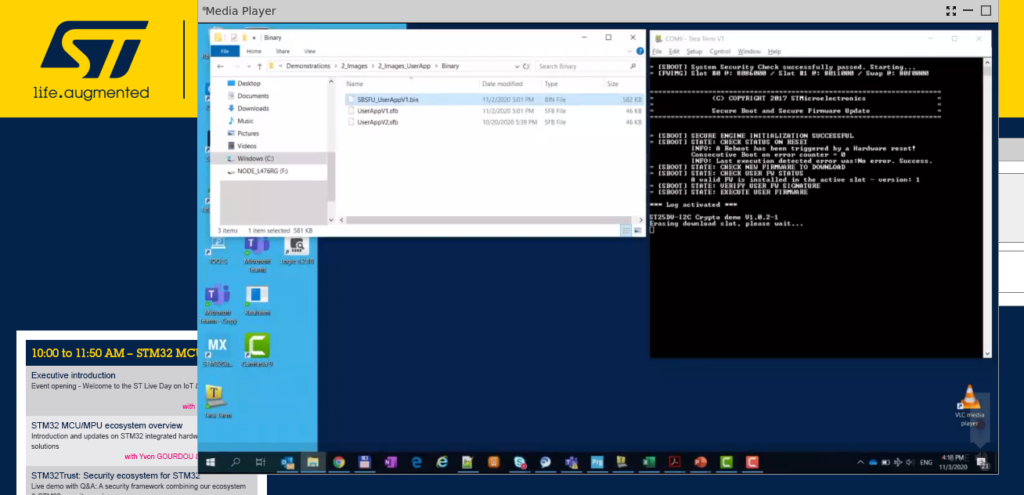The height and width of the screenshot is (495, 1024).
Task: Open Logic desktop shortcut
Action: pyautogui.click(x=296, y=251)
